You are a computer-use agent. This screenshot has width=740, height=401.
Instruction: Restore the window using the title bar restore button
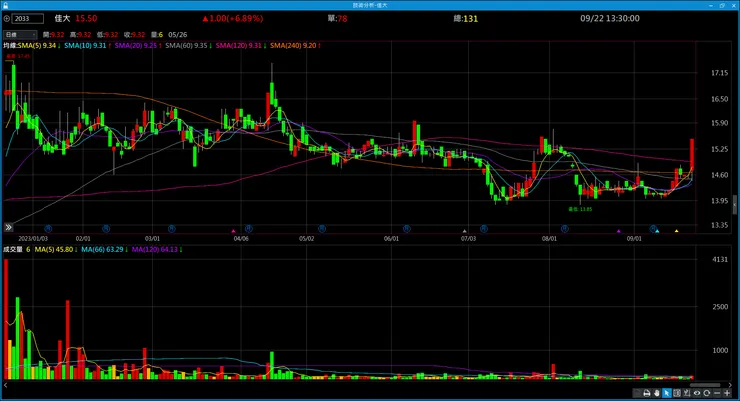pyautogui.click(x=722, y=5)
